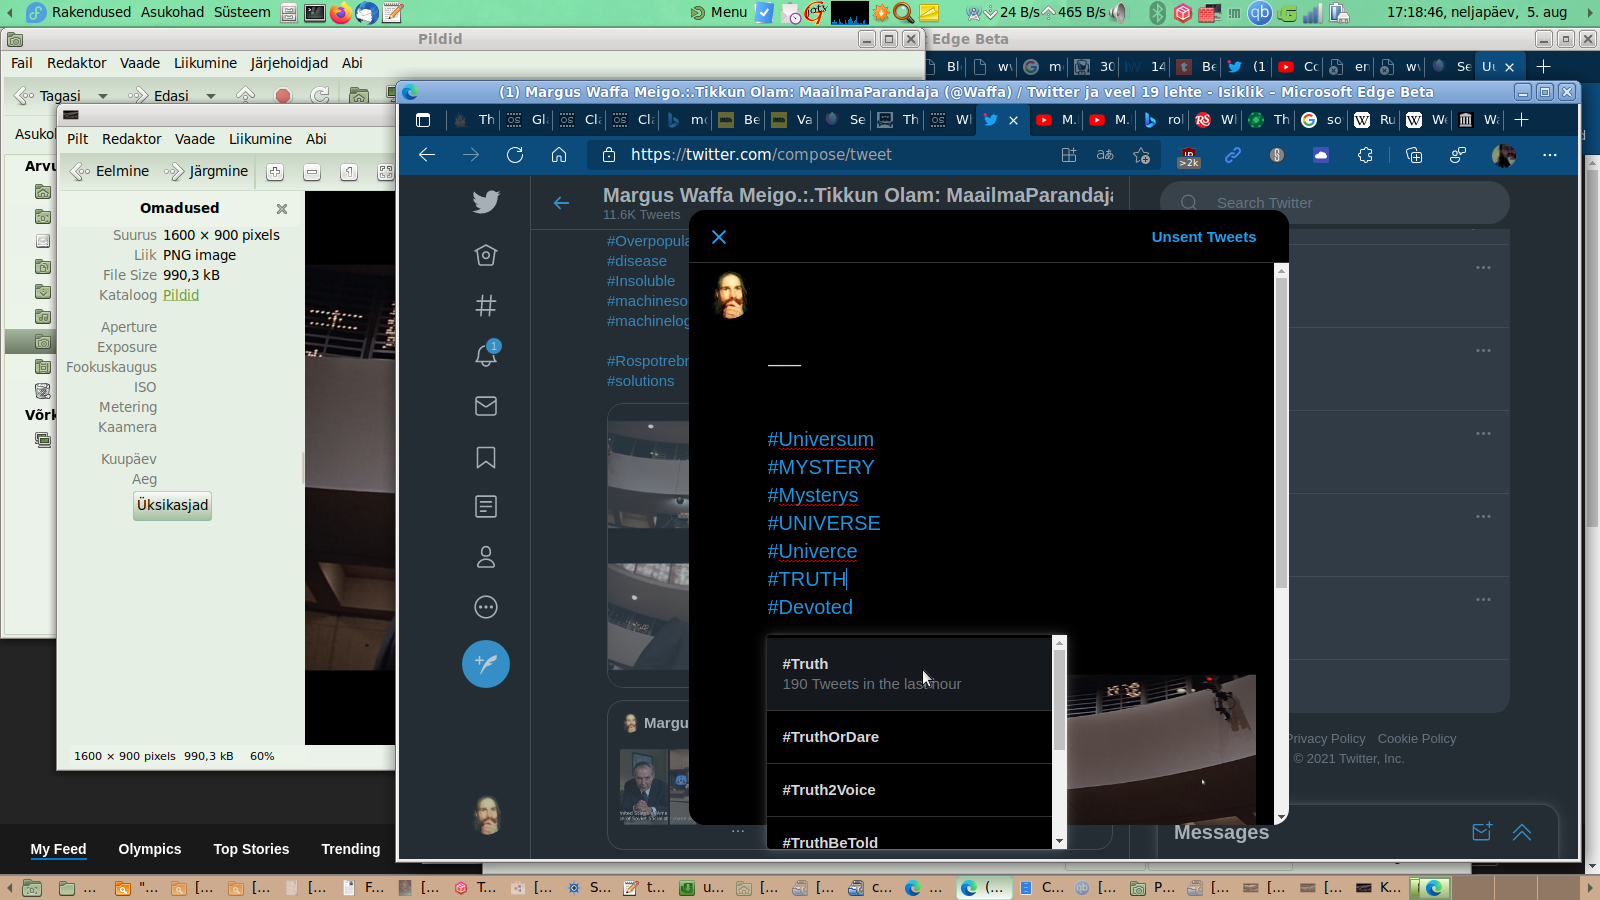Open the Edge translate page icon
1600x900 pixels.
click(1105, 155)
